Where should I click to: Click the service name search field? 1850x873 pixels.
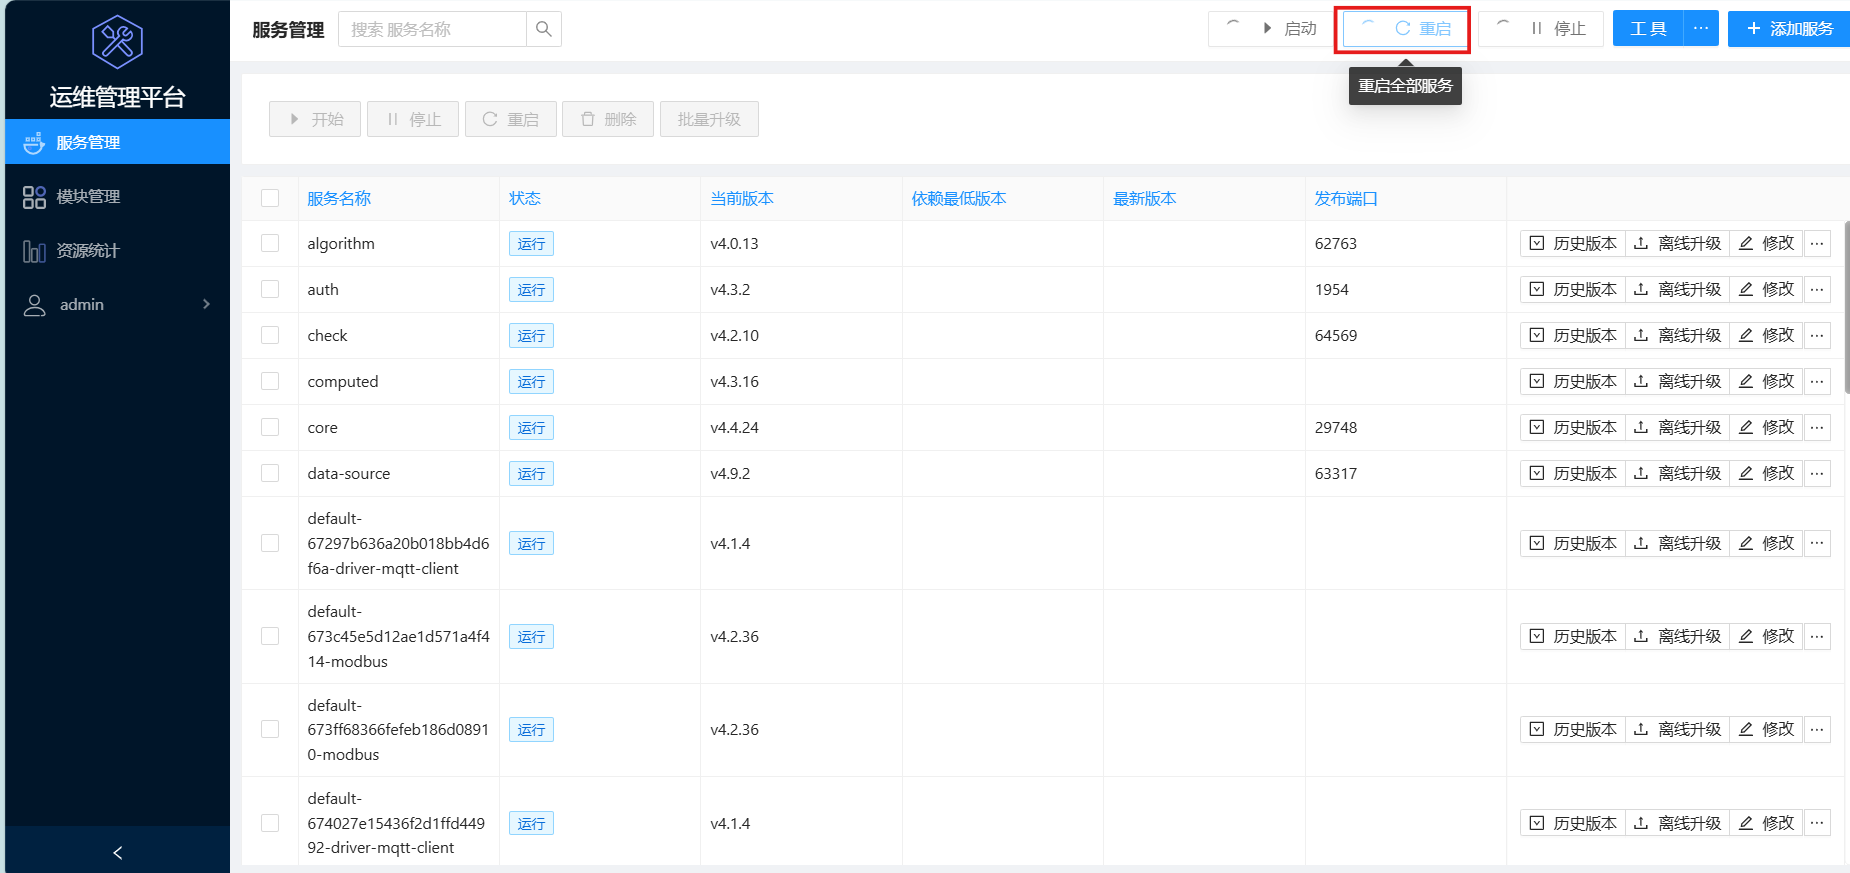point(432,29)
